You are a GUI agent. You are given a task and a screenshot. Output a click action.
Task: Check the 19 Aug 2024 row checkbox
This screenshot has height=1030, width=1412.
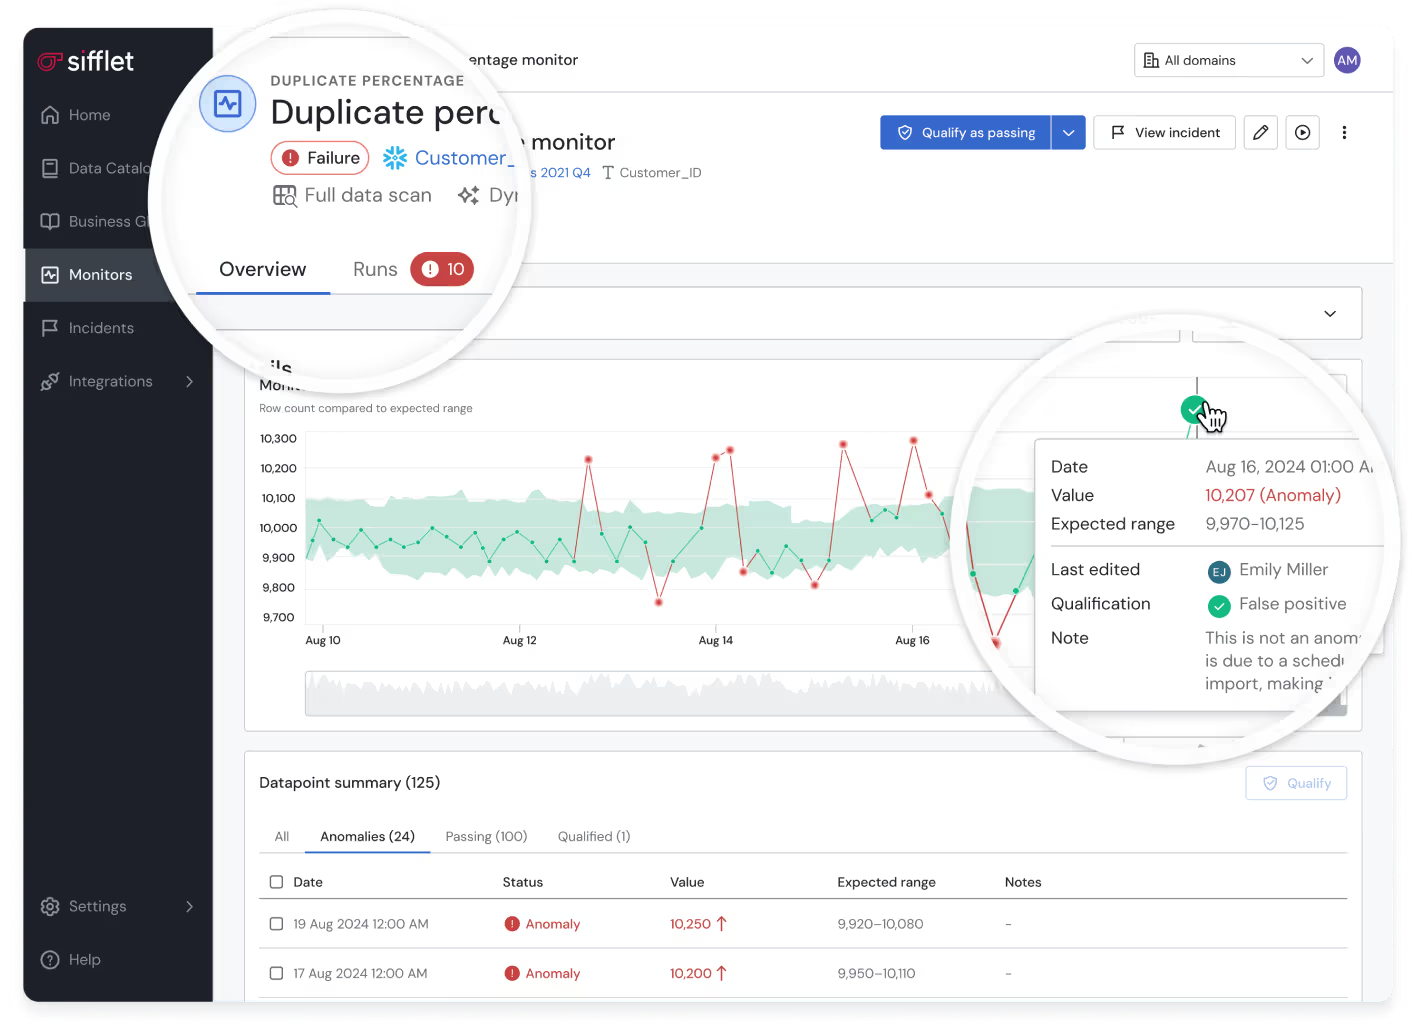coord(276,924)
